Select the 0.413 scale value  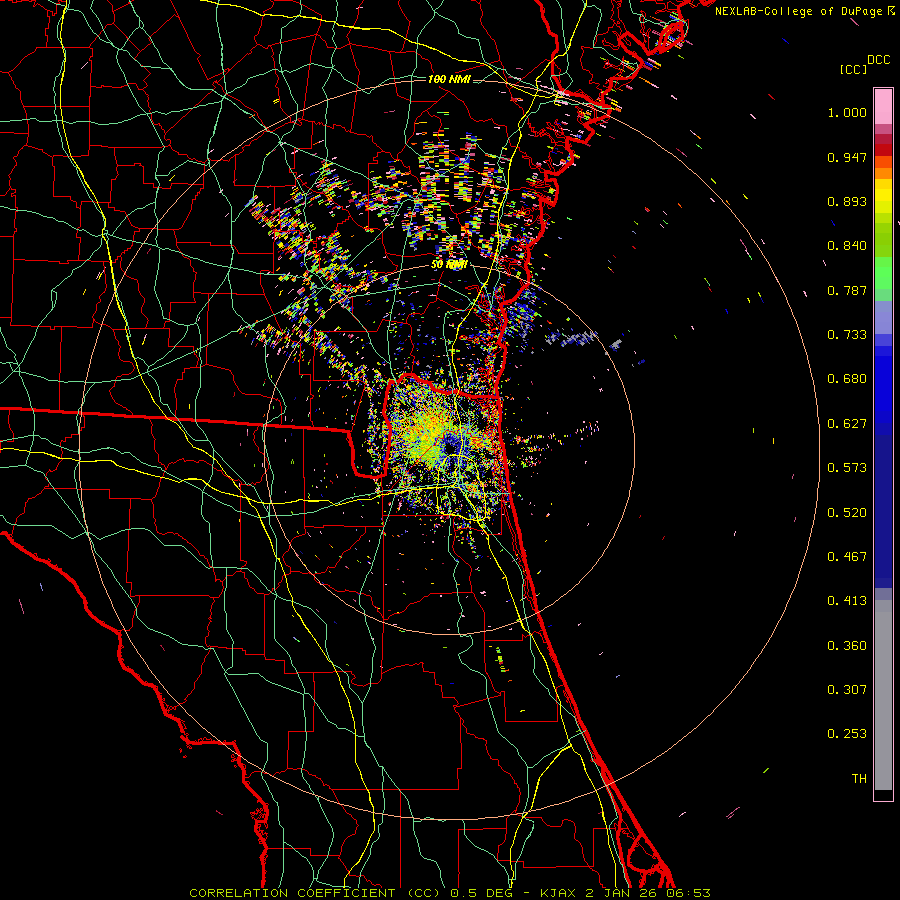pos(847,601)
